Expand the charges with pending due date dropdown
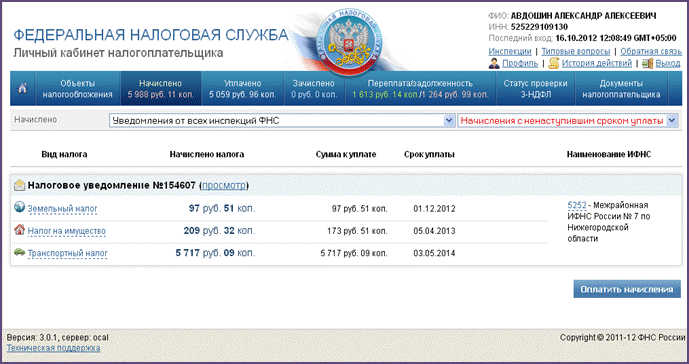The image size is (689, 364). 567,120
